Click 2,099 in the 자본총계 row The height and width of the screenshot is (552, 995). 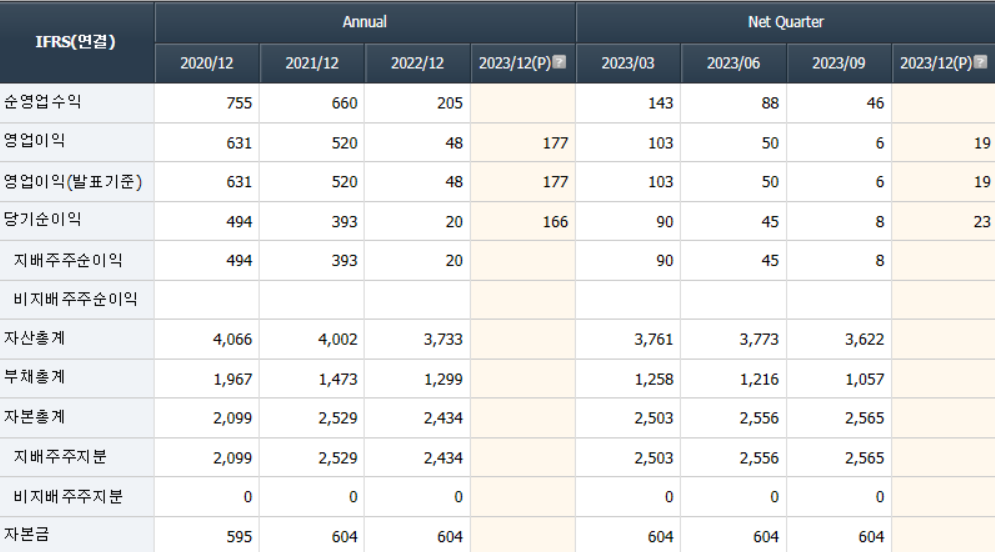pos(233,419)
